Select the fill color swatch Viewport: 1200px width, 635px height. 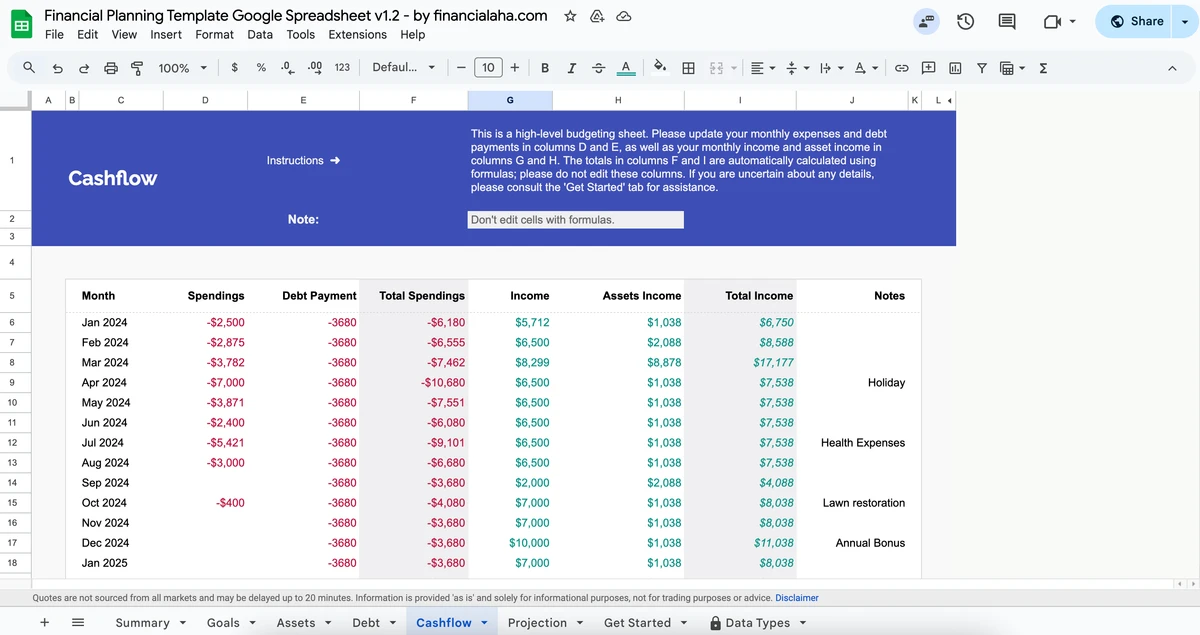click(x=659, y=67)
